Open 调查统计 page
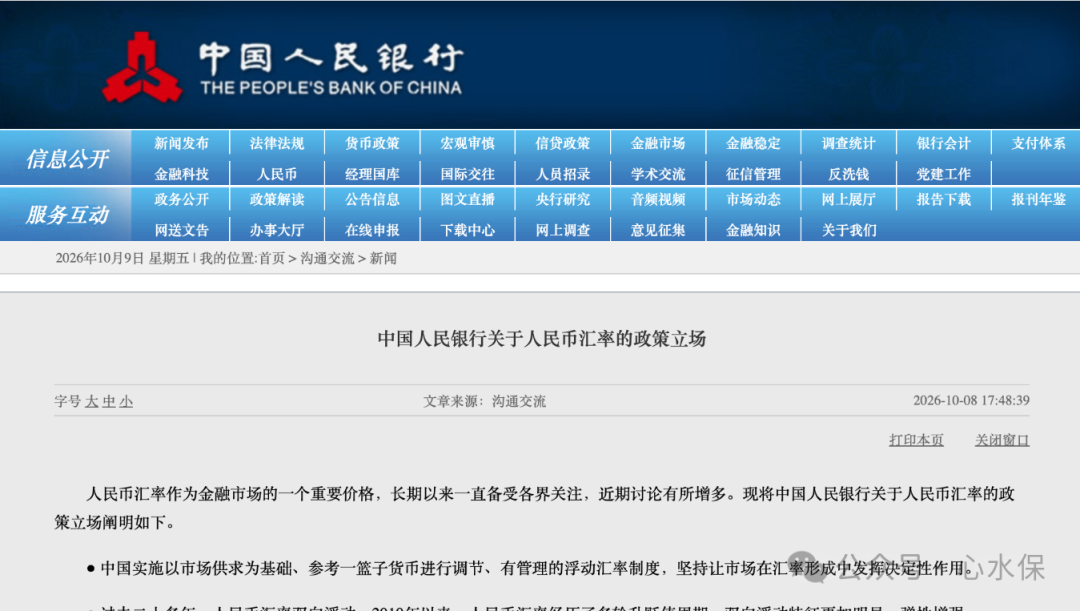This screenshot has height=611, width=1080. 849,143
